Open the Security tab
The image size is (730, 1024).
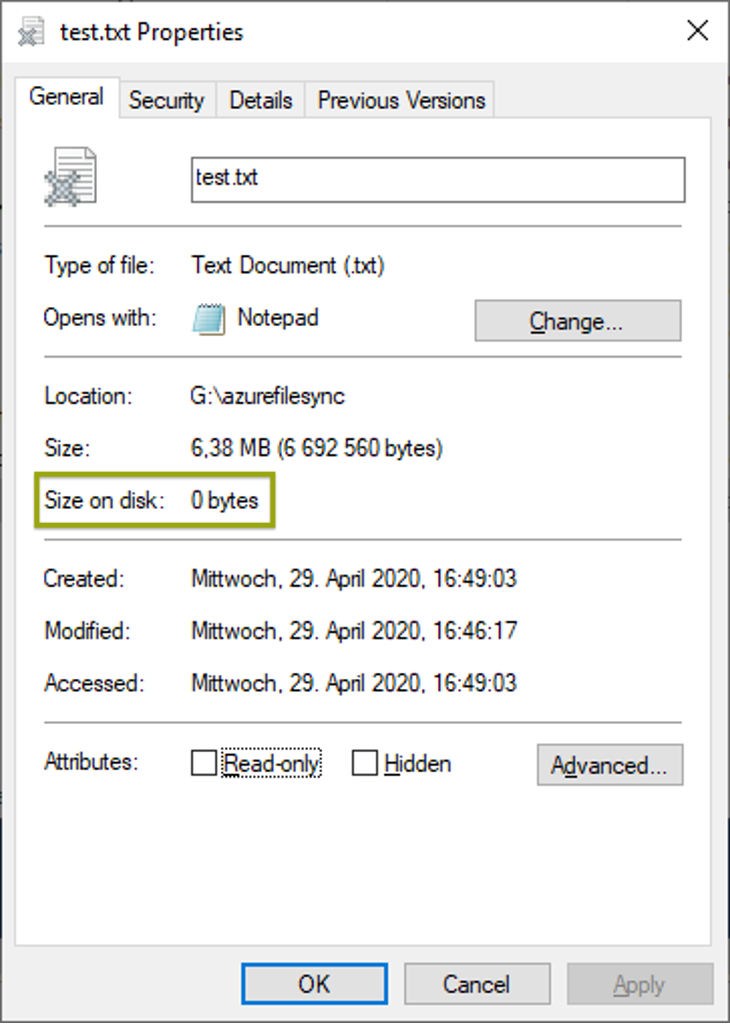166,100
